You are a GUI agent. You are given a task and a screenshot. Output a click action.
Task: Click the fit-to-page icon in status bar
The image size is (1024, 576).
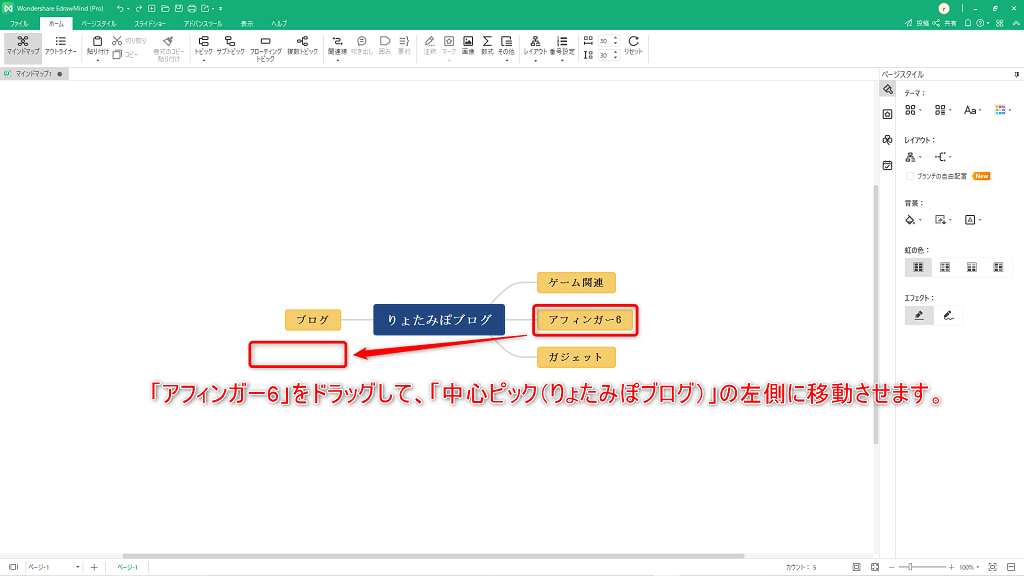pyautogui.click(x=857, y=567)
